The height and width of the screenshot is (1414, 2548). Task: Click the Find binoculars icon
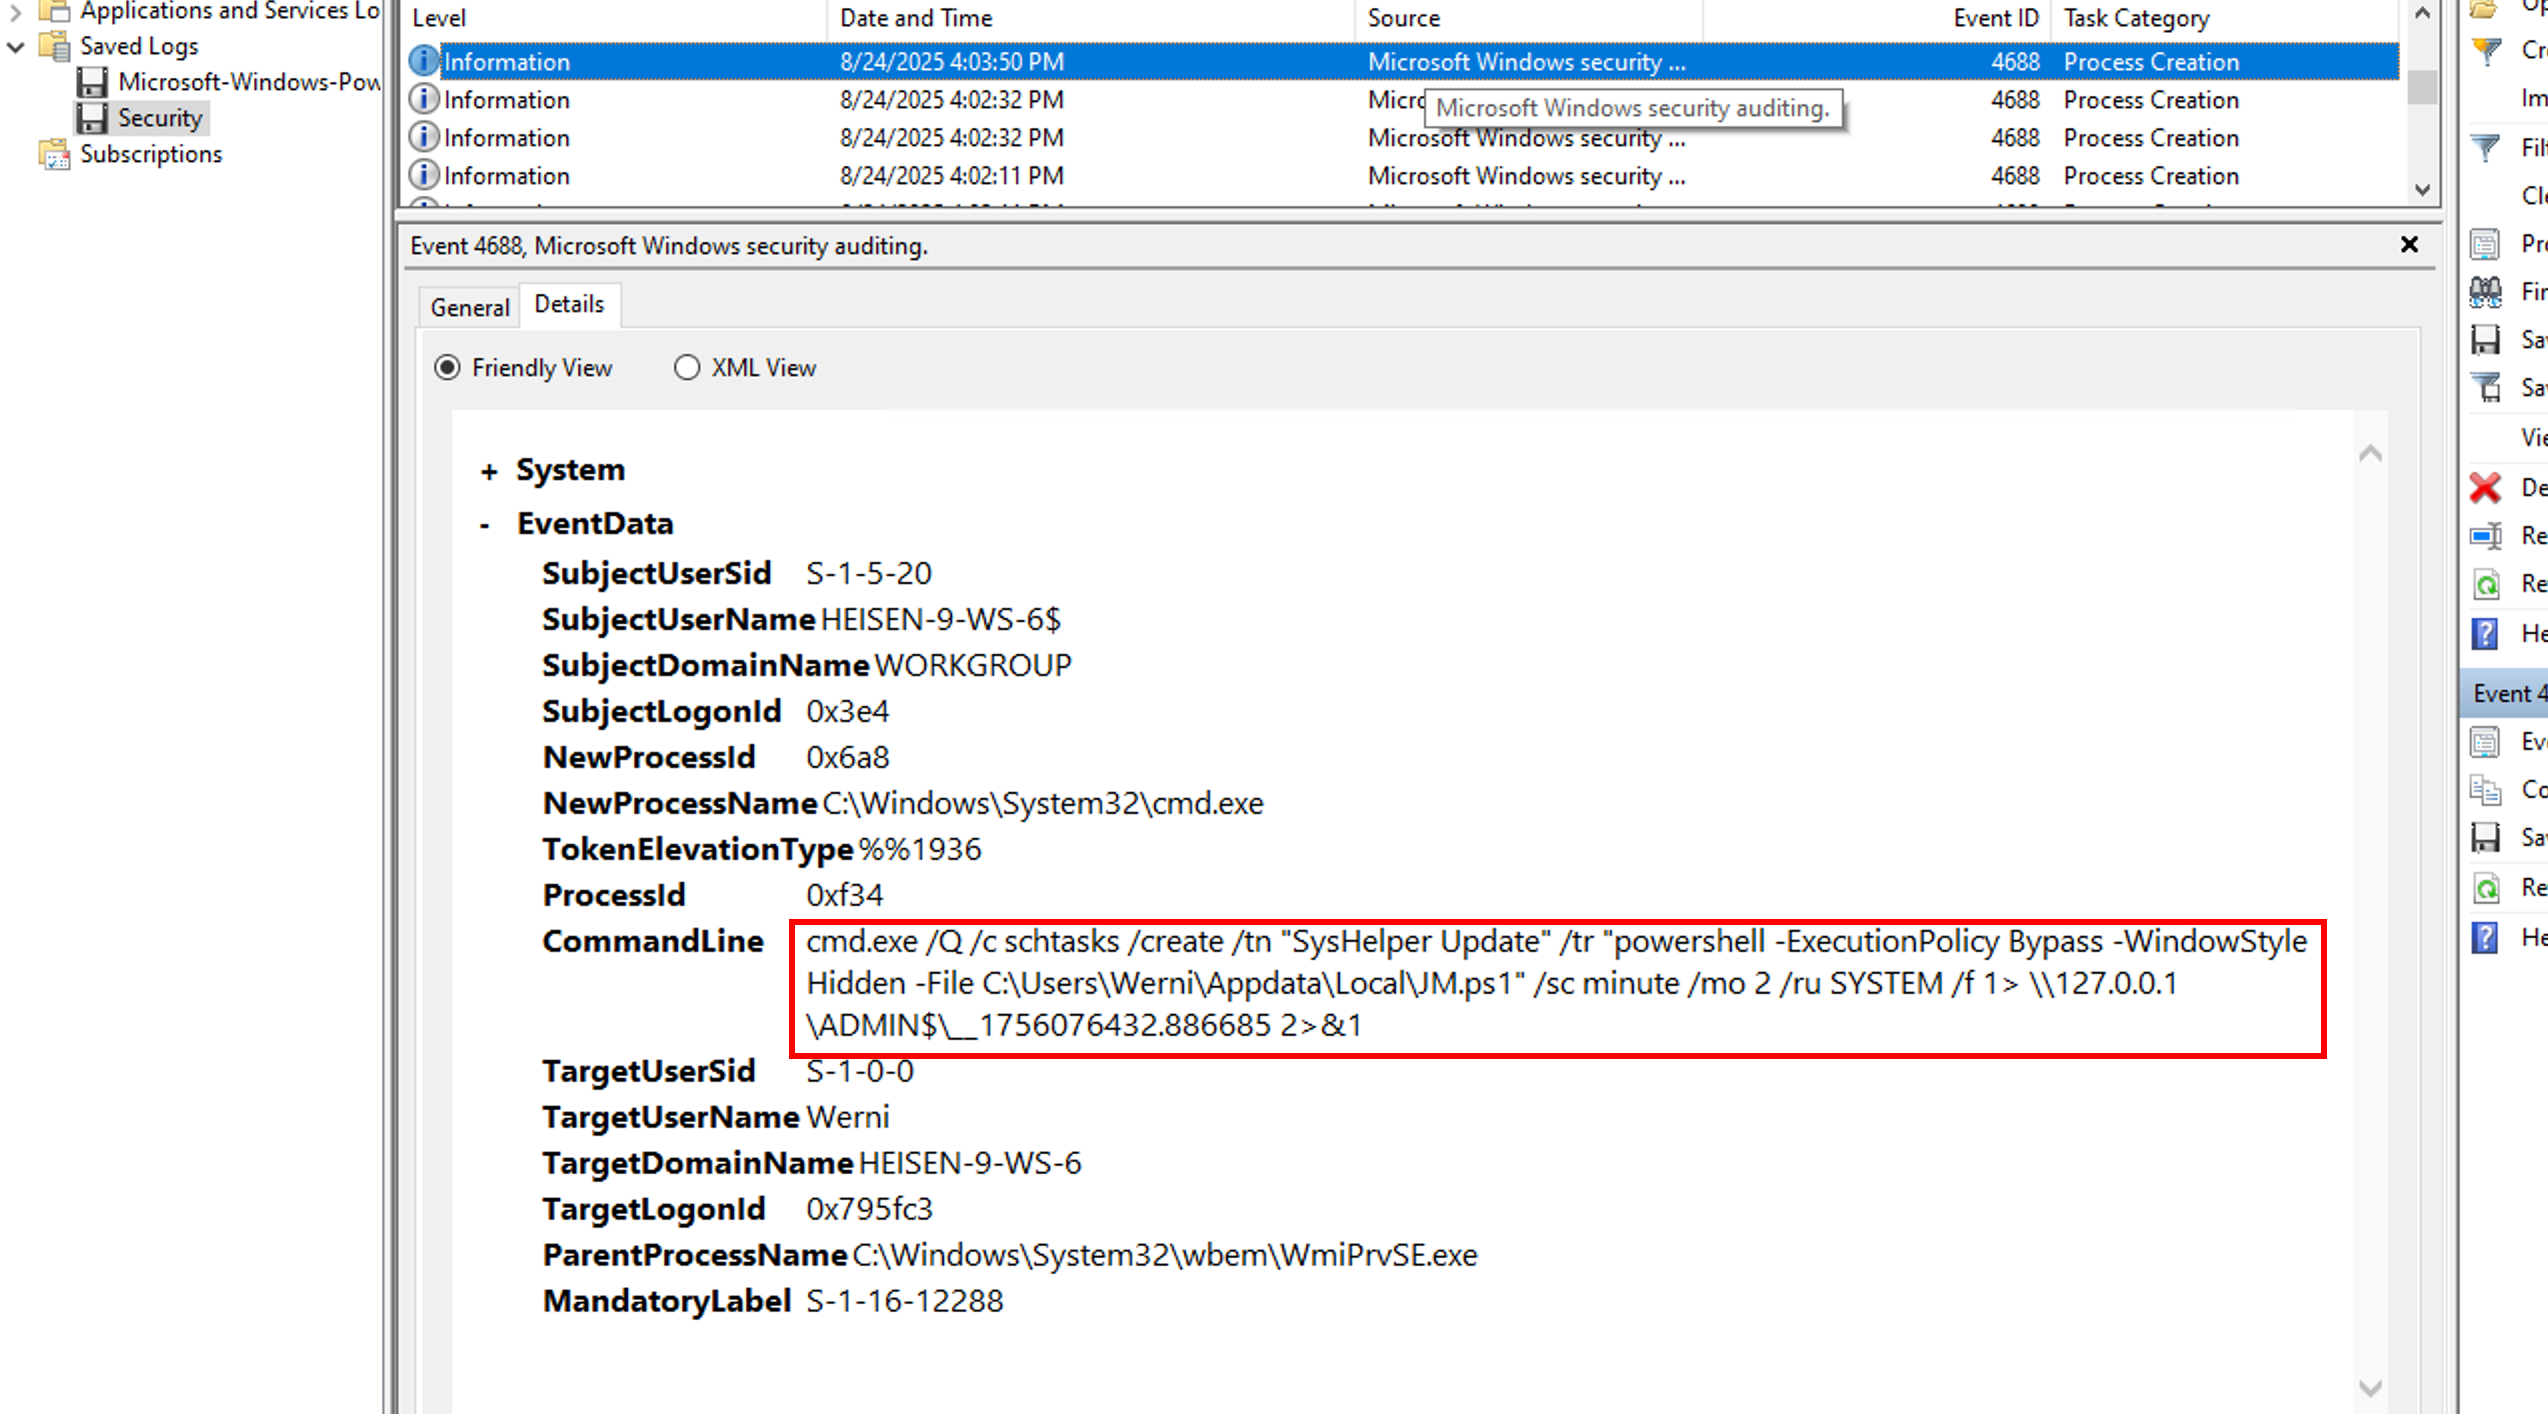(x=2485, y=292)
